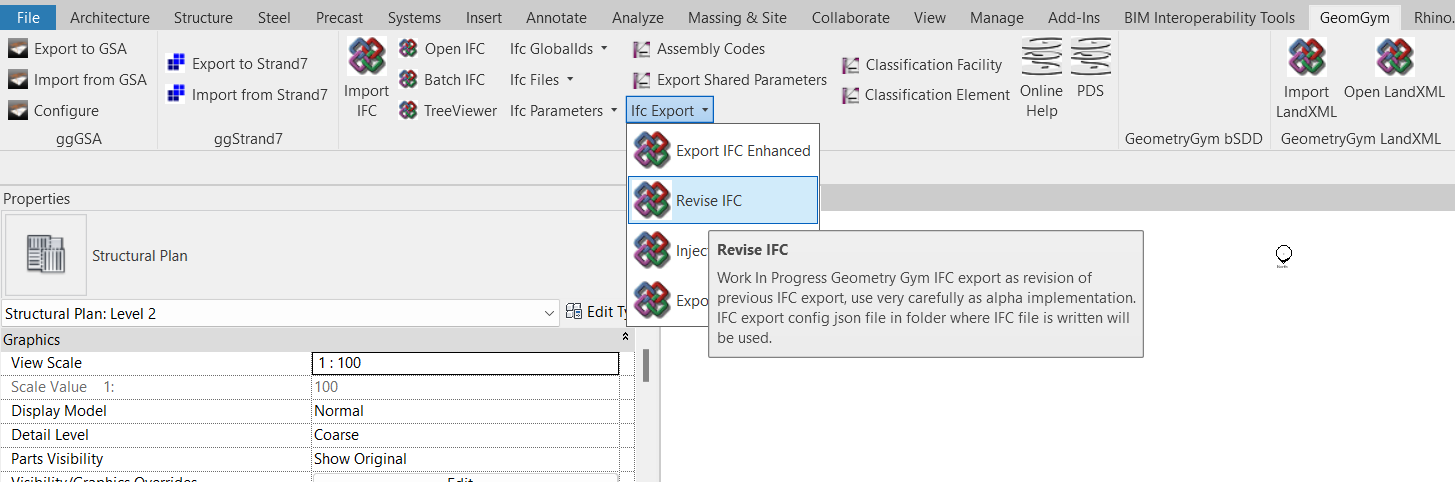Click the View Scale value field
This screenshot has height=482, width=1455.
466,363
